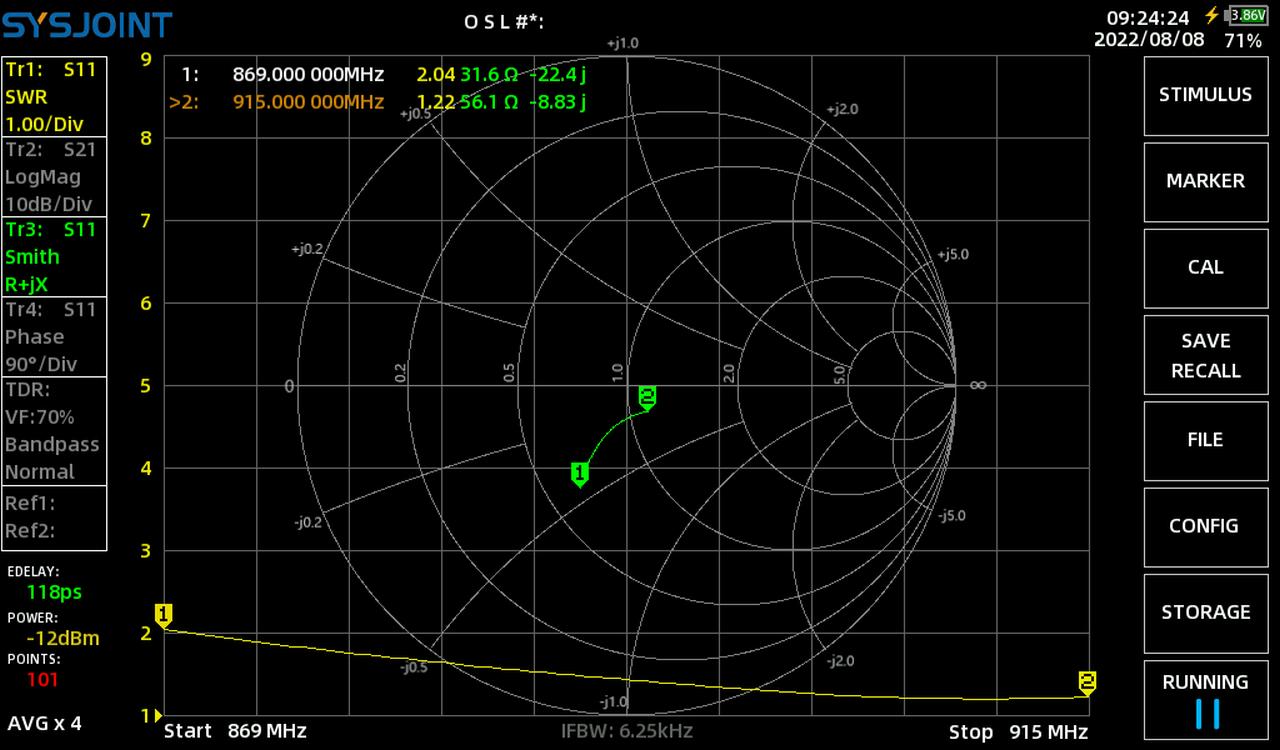1280x750 pixels.
Task: Open the Ref1/Ref2 reference box
Action: point(54,518)
